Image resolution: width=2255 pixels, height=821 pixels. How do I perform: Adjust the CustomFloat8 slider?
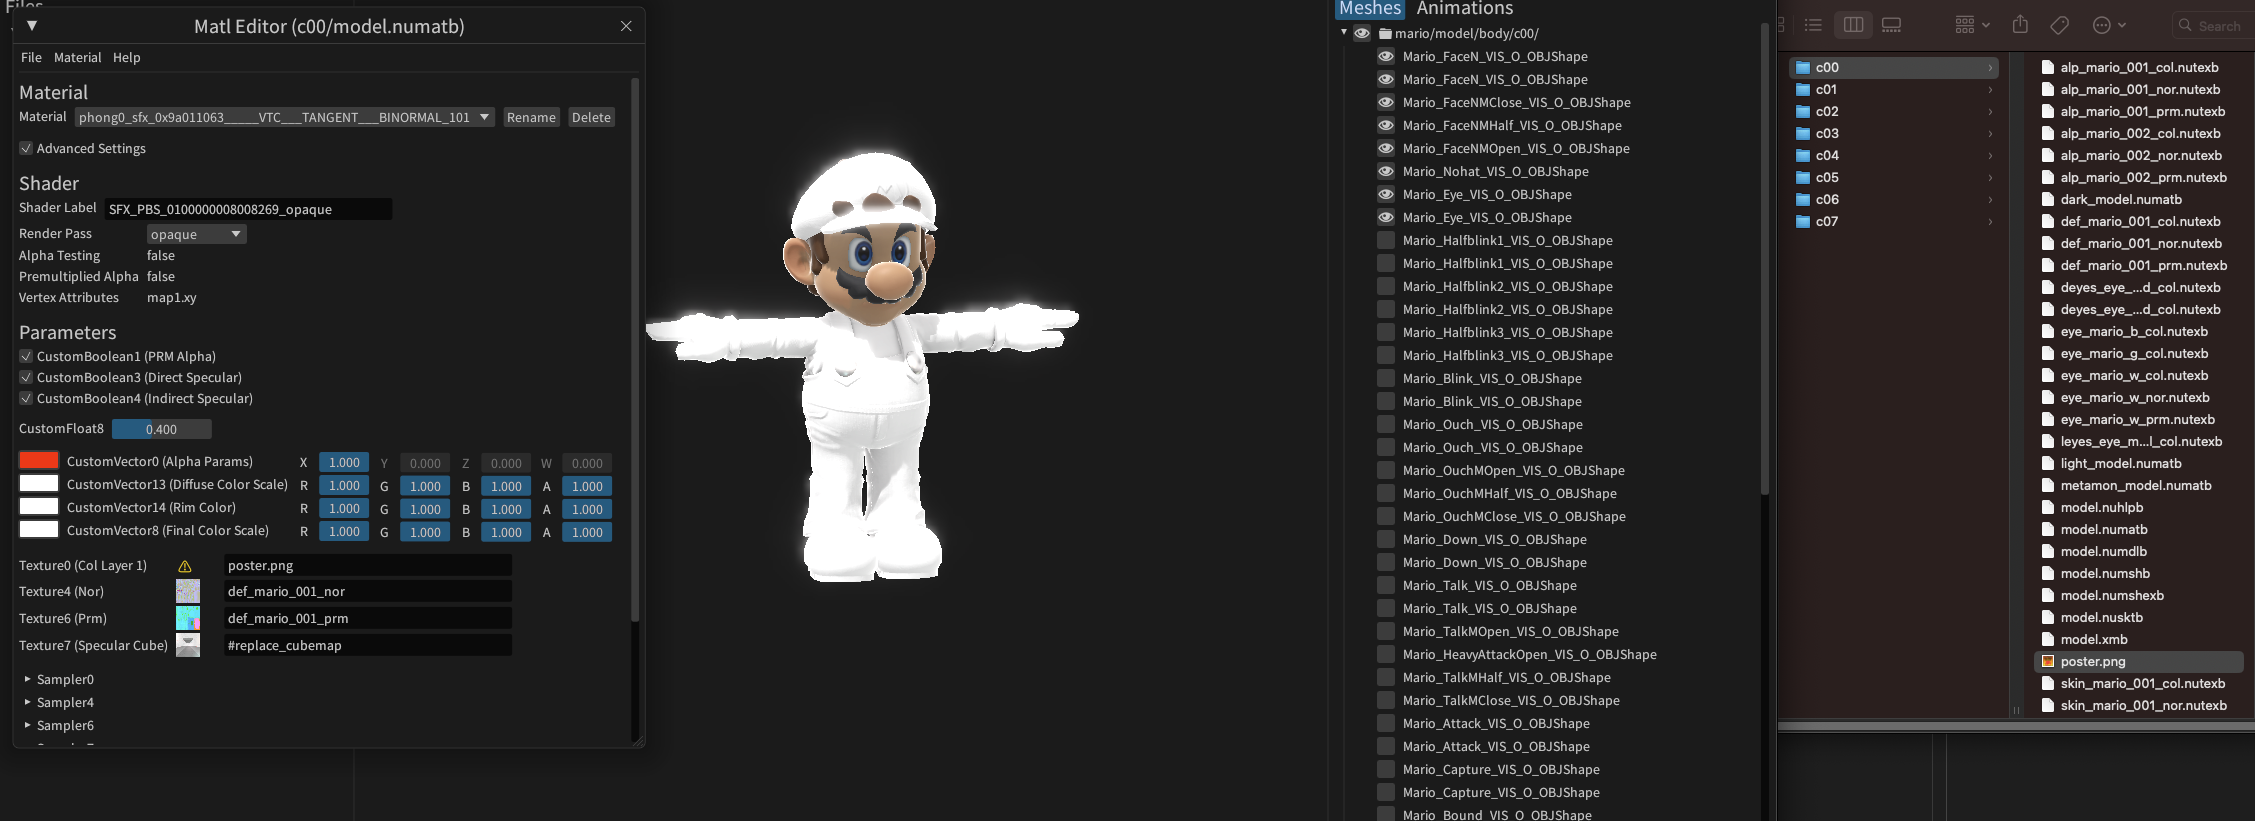tap(162, 429)
